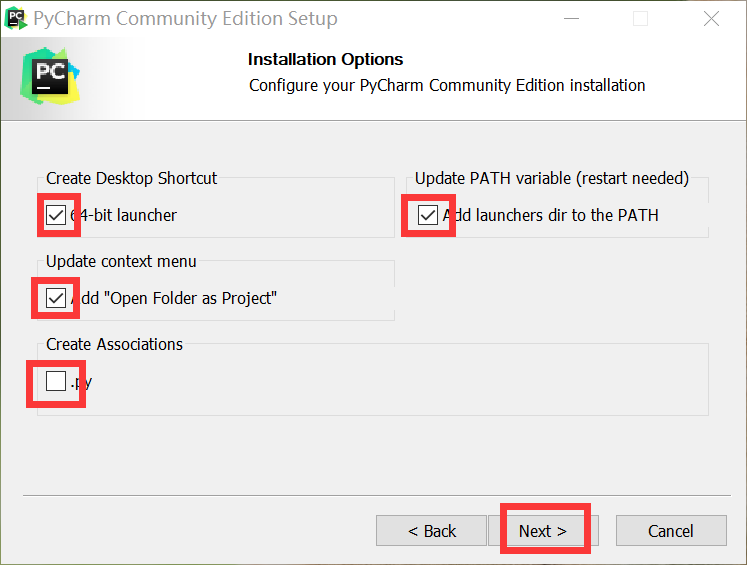Cancel the PyCharm setup
Screen dimensions: 747x565
click(x=671, y=531)
